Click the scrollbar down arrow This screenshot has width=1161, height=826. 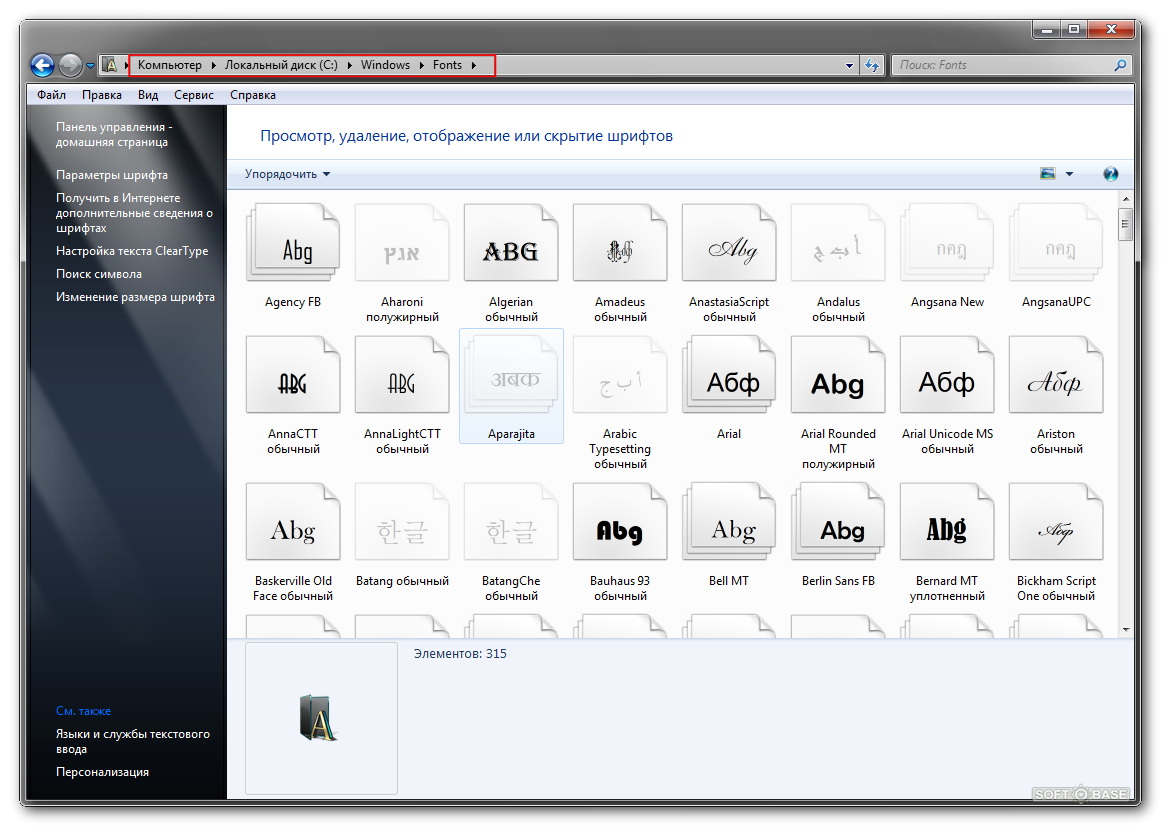[x=1125, y=630]
